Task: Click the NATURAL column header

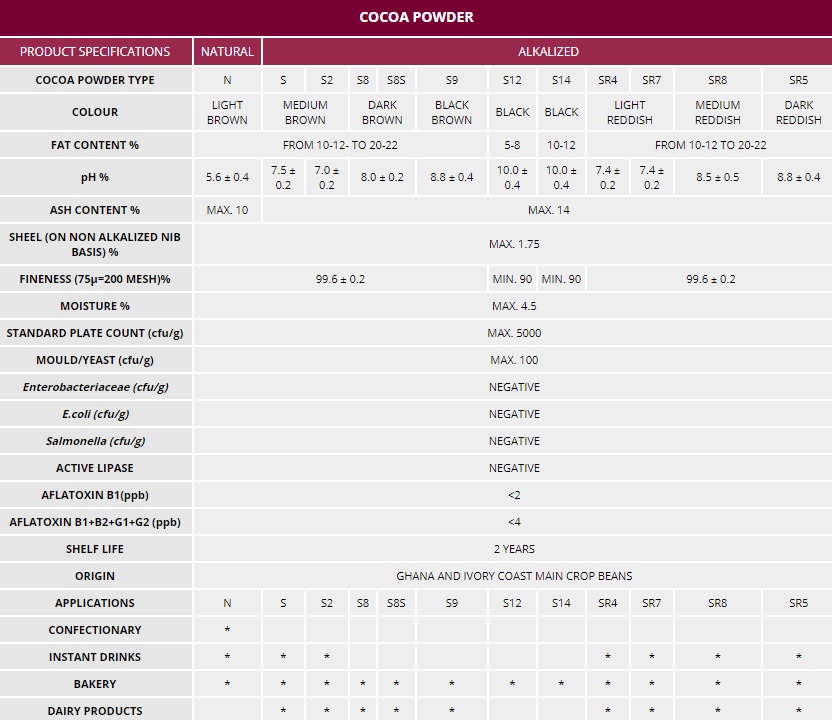Action: click(x=227, y=51)
